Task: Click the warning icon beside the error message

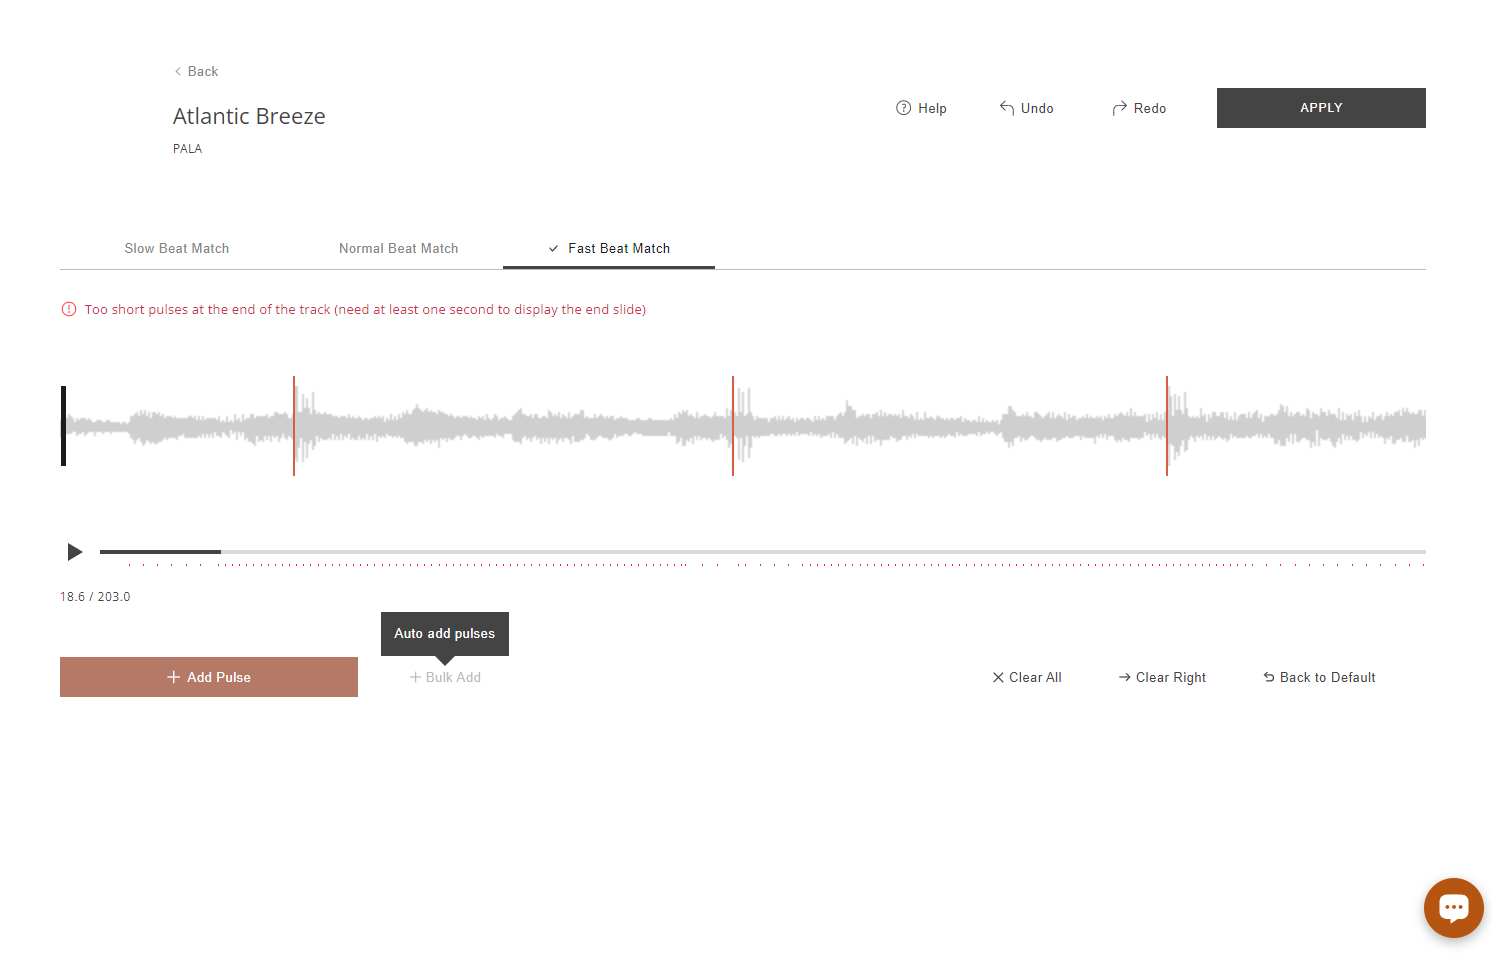Action: pos(69,309)
